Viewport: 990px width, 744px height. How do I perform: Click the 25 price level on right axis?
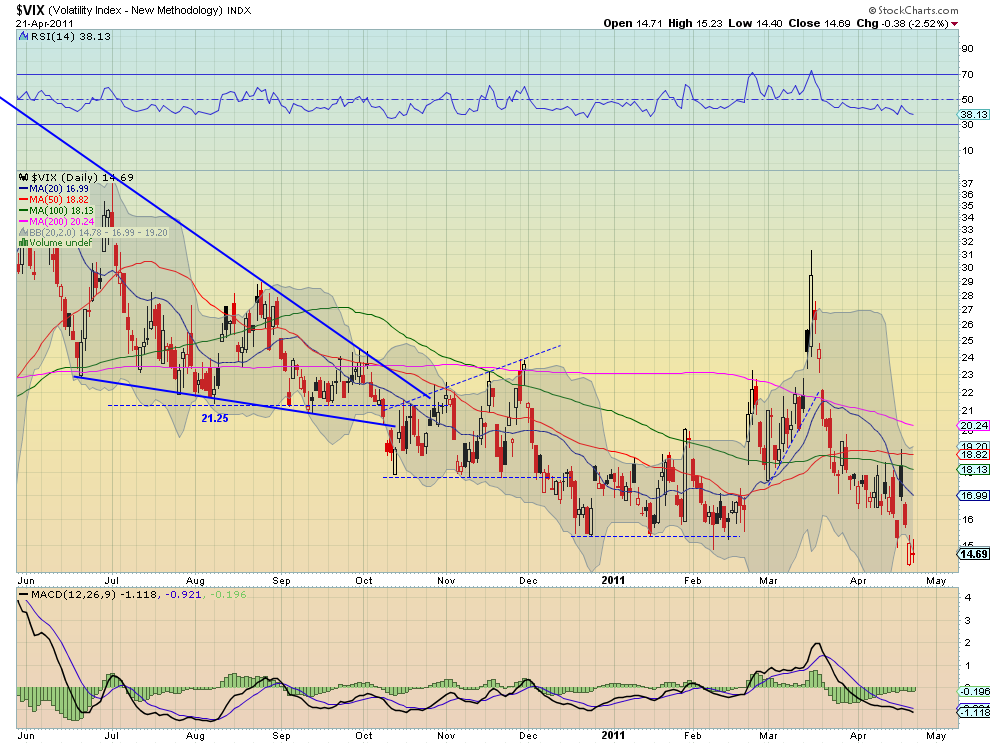click(x=967, y=341)
